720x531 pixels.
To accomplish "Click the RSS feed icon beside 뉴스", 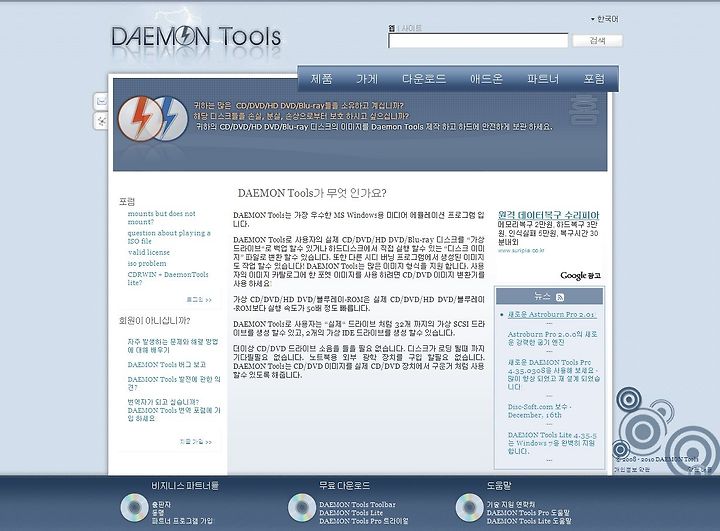I will [x=560, y=297].
